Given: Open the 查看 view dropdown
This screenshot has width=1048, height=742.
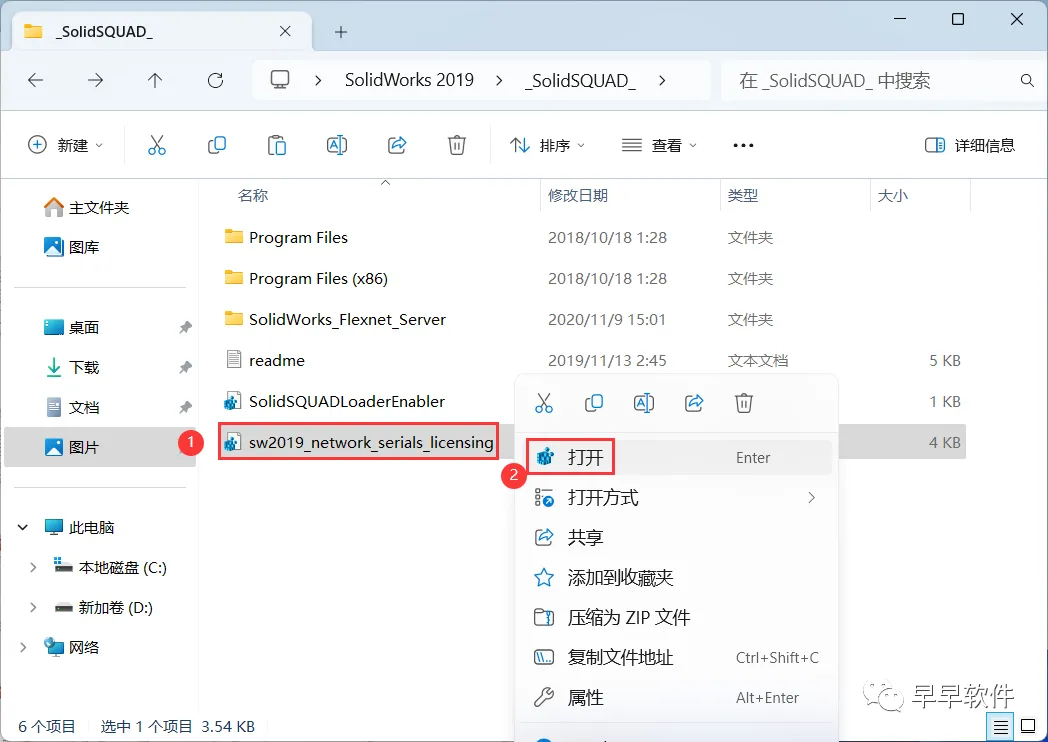Looking at the screenshot, I should pos(659,145).
